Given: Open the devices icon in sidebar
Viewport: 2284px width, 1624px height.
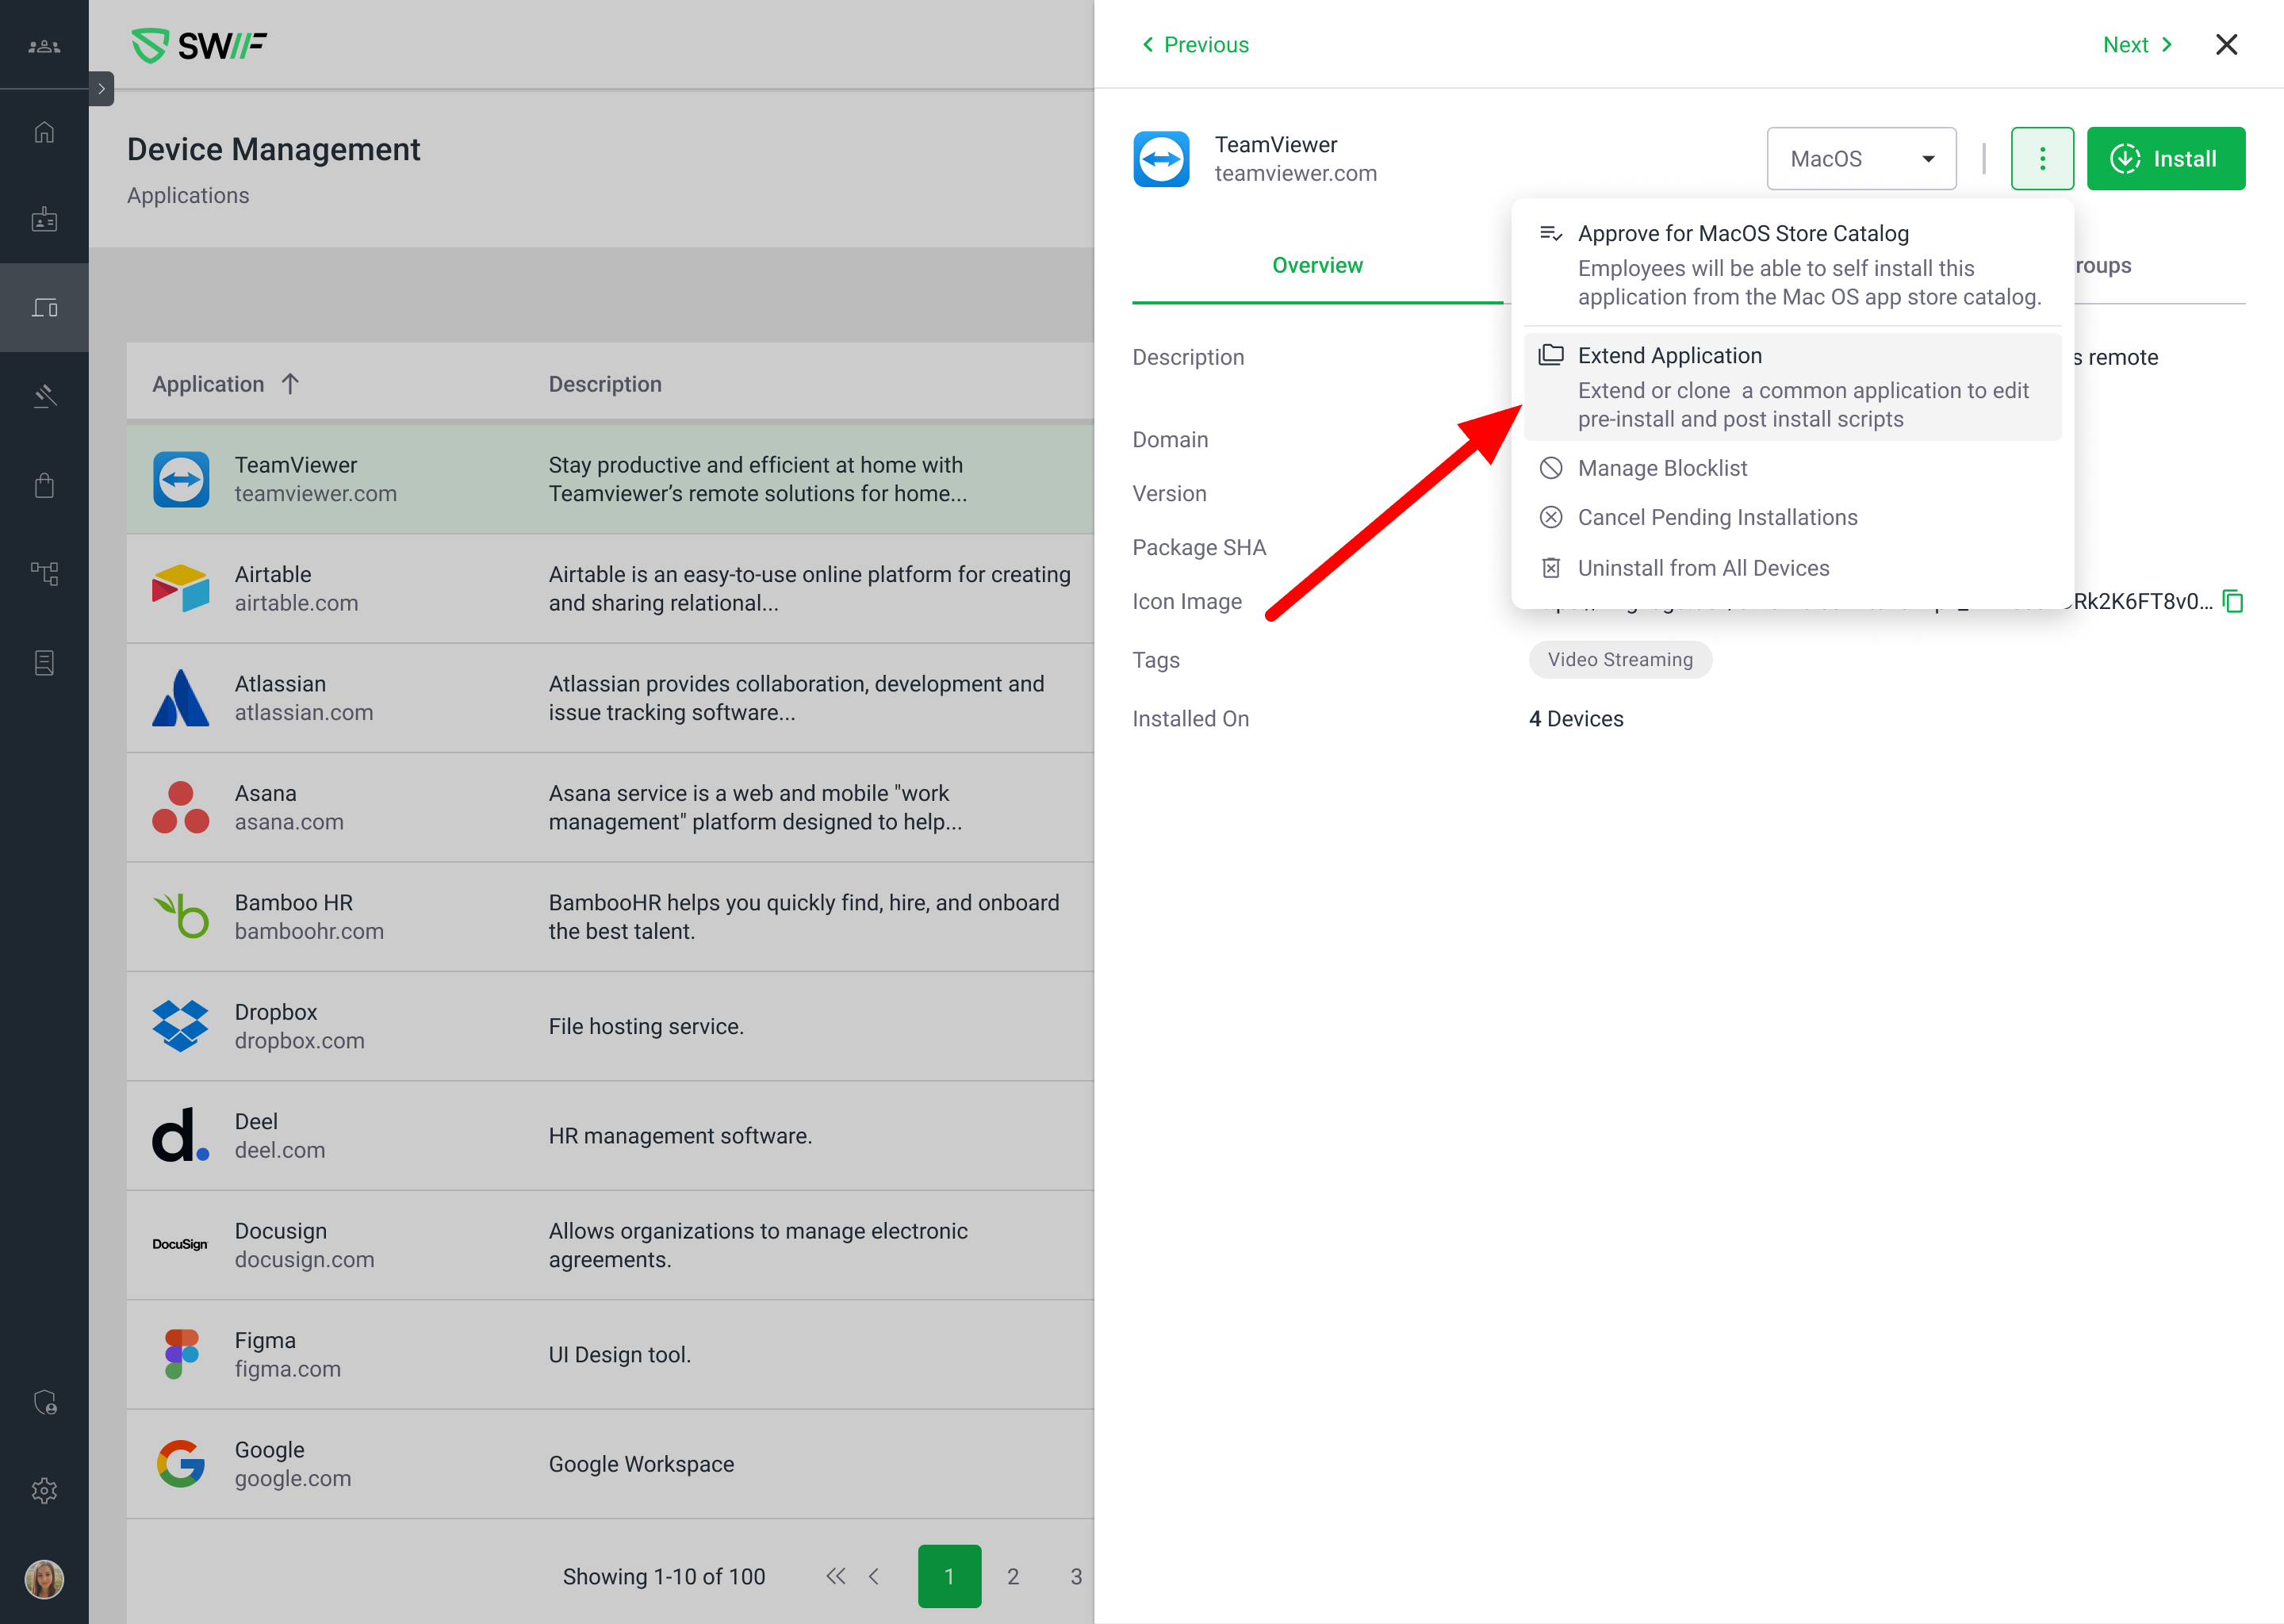Looking at the screenshot, I should 44,307.
